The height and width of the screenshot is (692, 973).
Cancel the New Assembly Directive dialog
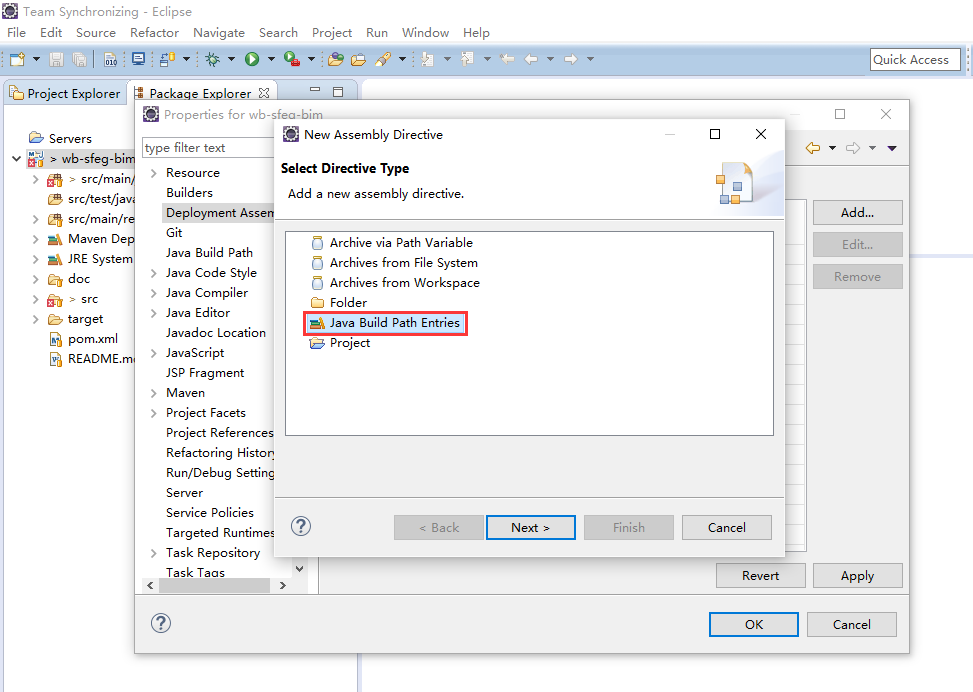(x=727, y=528)
